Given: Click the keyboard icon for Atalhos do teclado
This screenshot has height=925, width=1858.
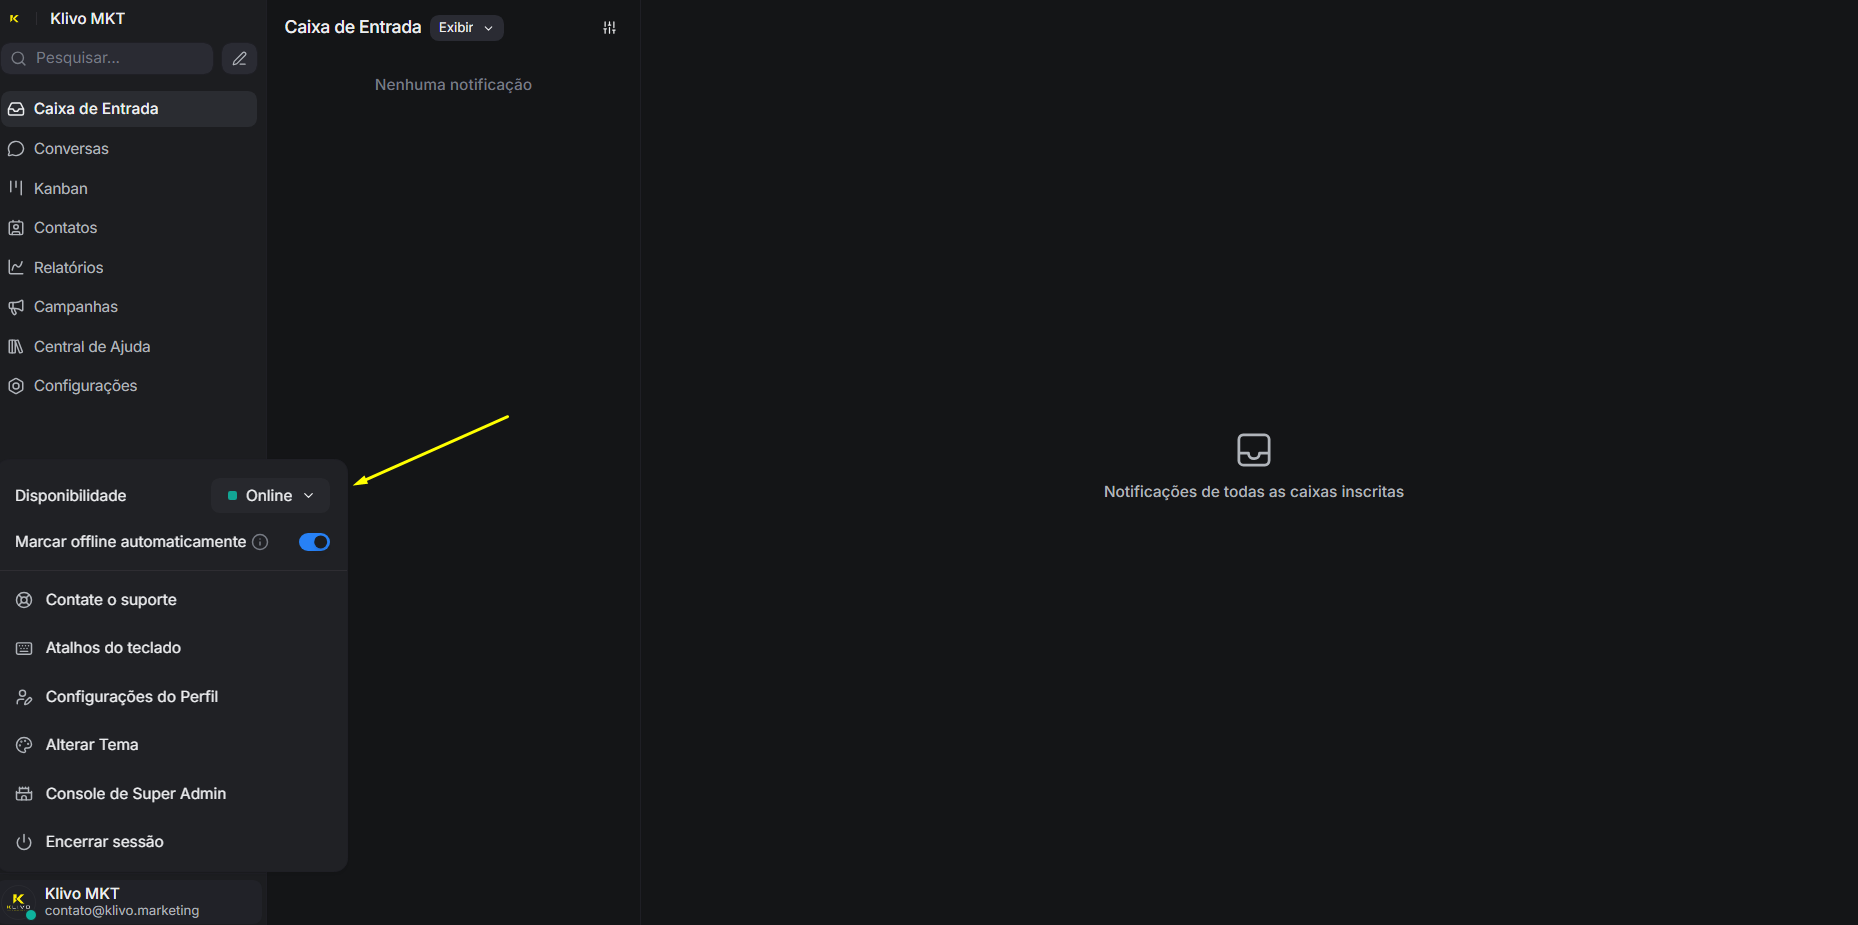Looking at the screenshot, I should (24, 648).
